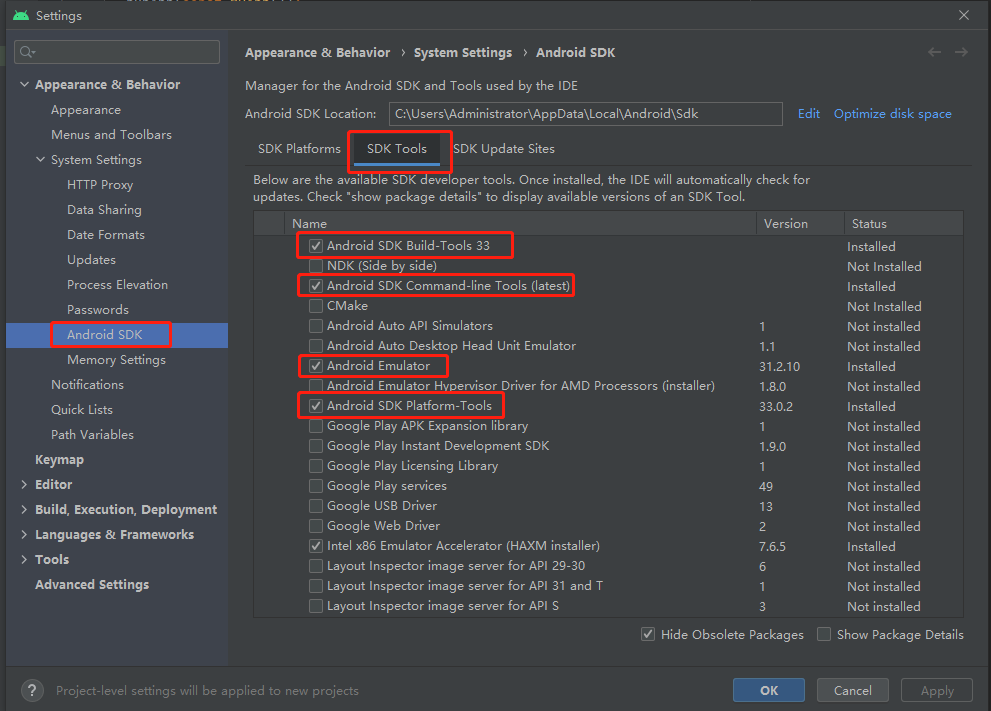The width and height of the screenshot is (991, 711).
Task: Click the Cancel button
Action: tap(853, 690)
